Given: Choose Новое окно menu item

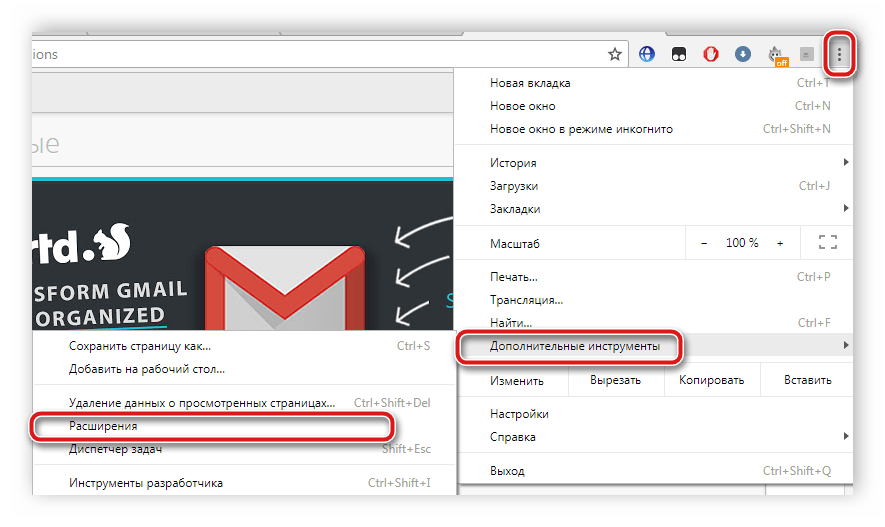Looking at the screenshot, I should pyautogui.click(x=655, y=106).
